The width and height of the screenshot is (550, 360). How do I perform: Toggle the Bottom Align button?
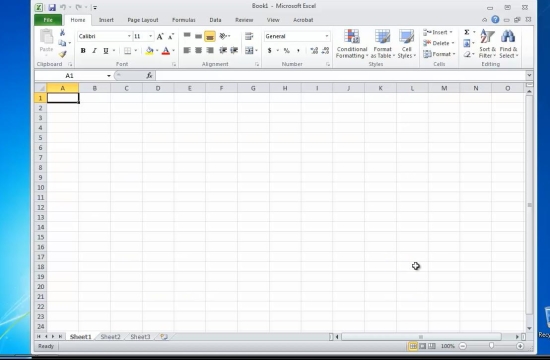coord(210,36)
